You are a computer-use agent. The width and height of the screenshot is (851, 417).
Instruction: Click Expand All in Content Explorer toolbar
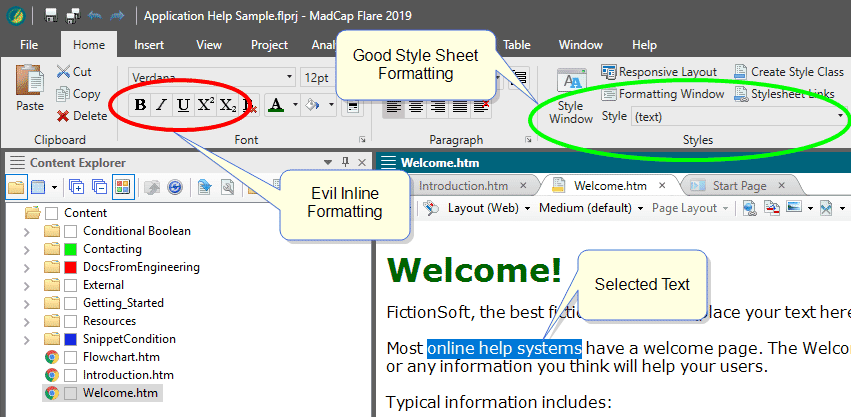[x=77, y=187]
